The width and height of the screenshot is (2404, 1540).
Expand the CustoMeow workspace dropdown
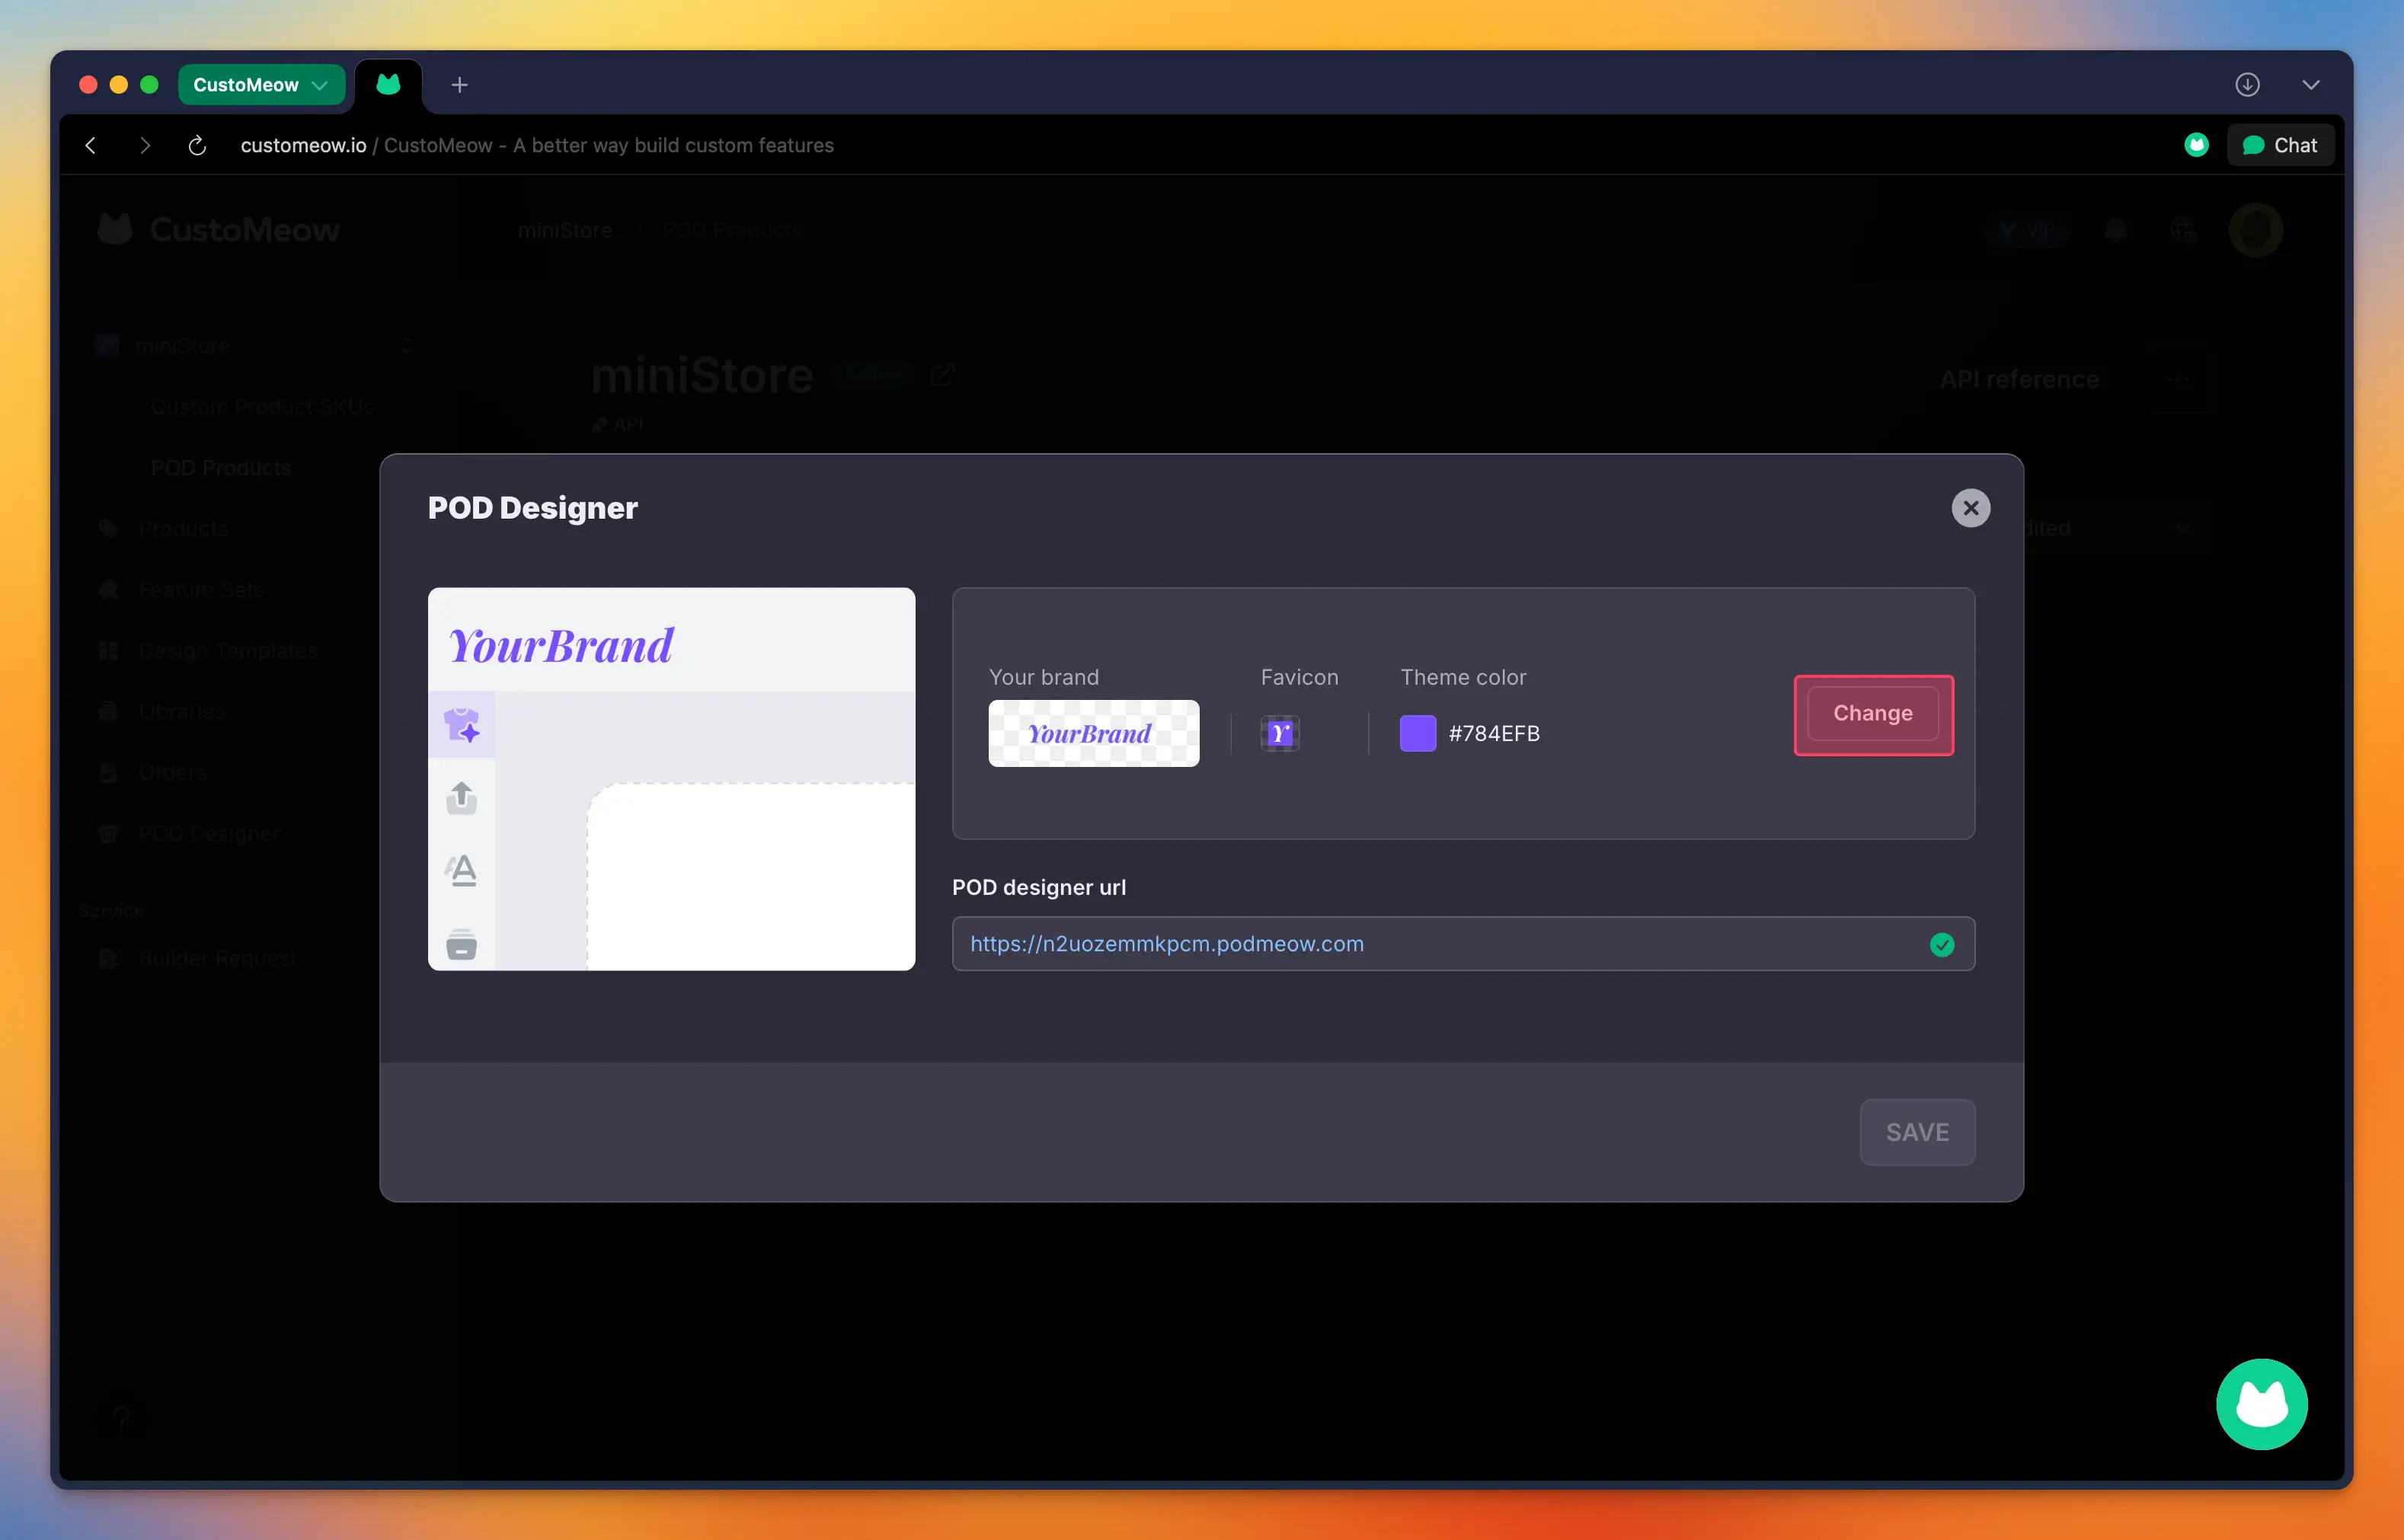[x=261, y=85]
